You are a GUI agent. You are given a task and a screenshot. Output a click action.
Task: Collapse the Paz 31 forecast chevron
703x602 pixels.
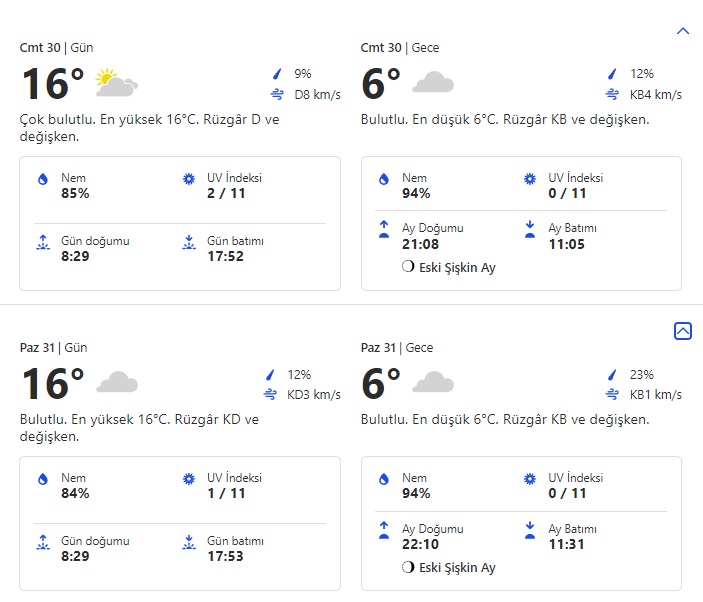pyautogui.click(x=683, y=331)
